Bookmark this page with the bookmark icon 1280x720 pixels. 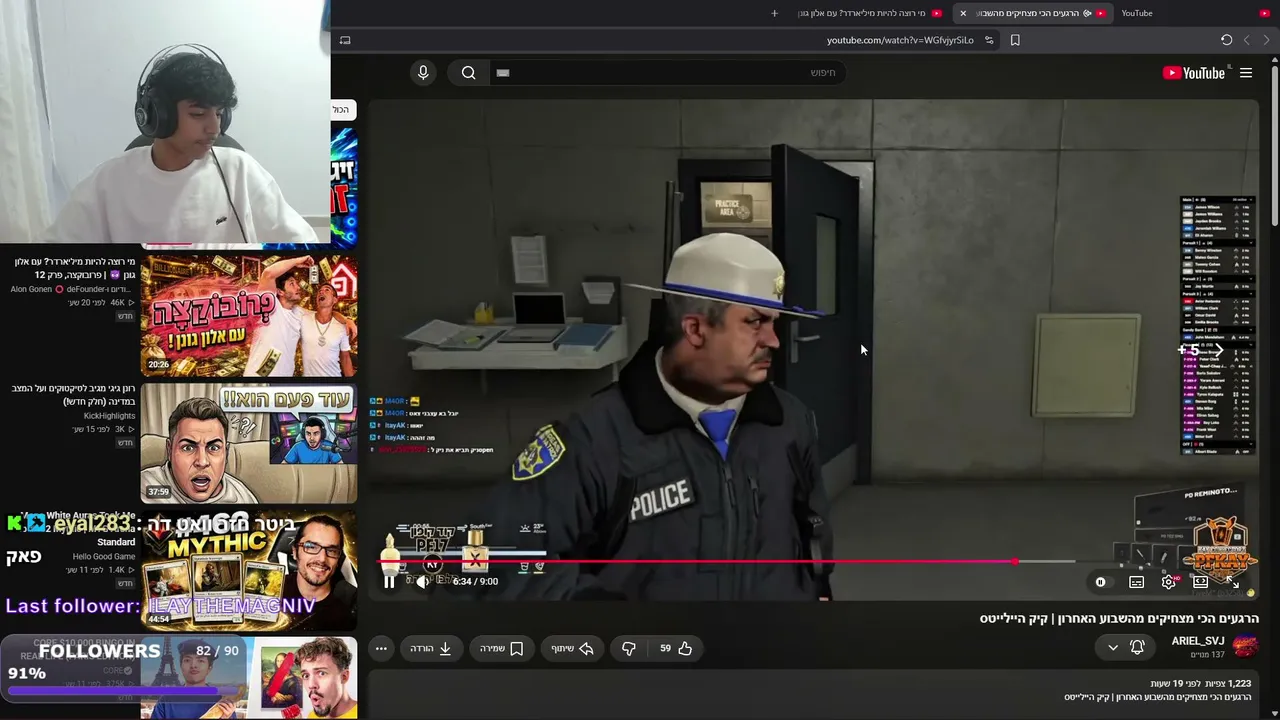click(x=1015, y=40)
